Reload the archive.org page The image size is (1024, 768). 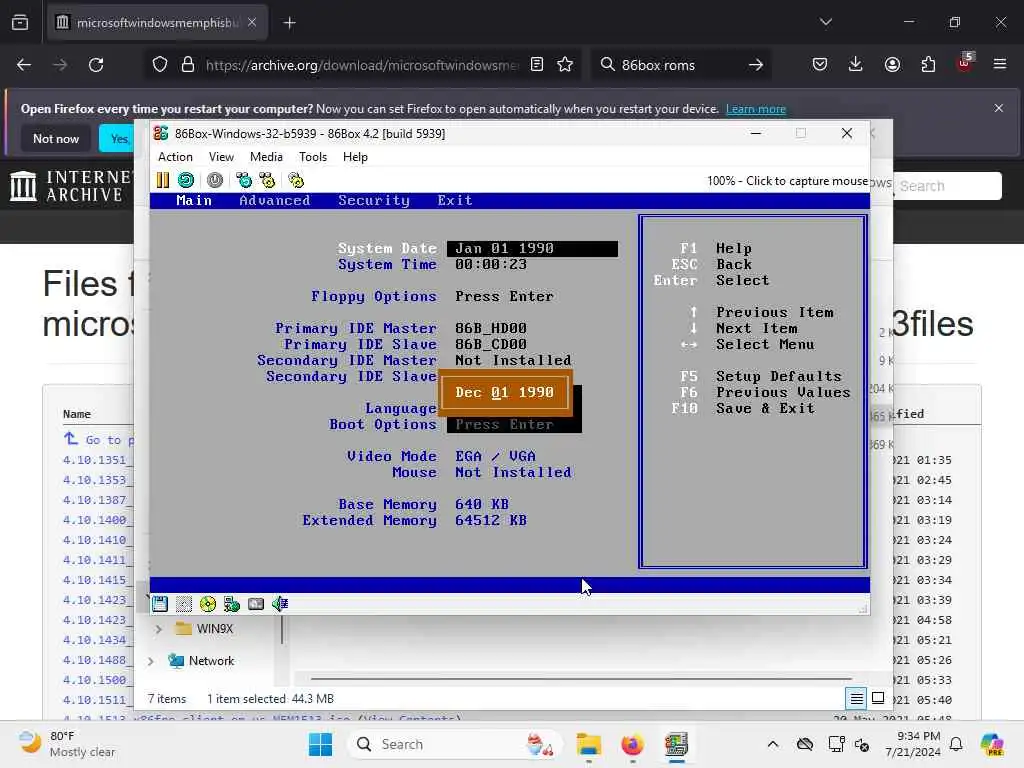click(96, 65)
